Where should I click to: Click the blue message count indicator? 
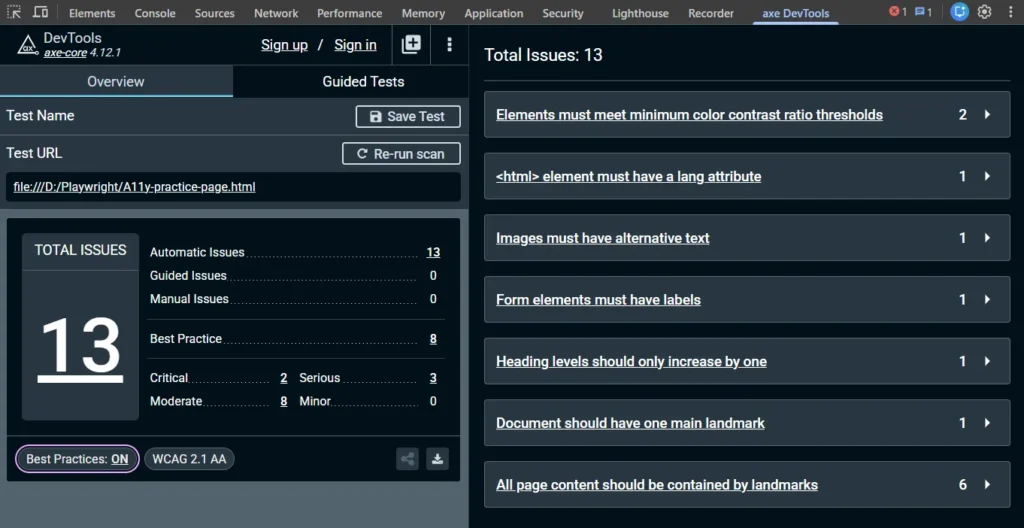pyautogui.click(x=923, y=12)
